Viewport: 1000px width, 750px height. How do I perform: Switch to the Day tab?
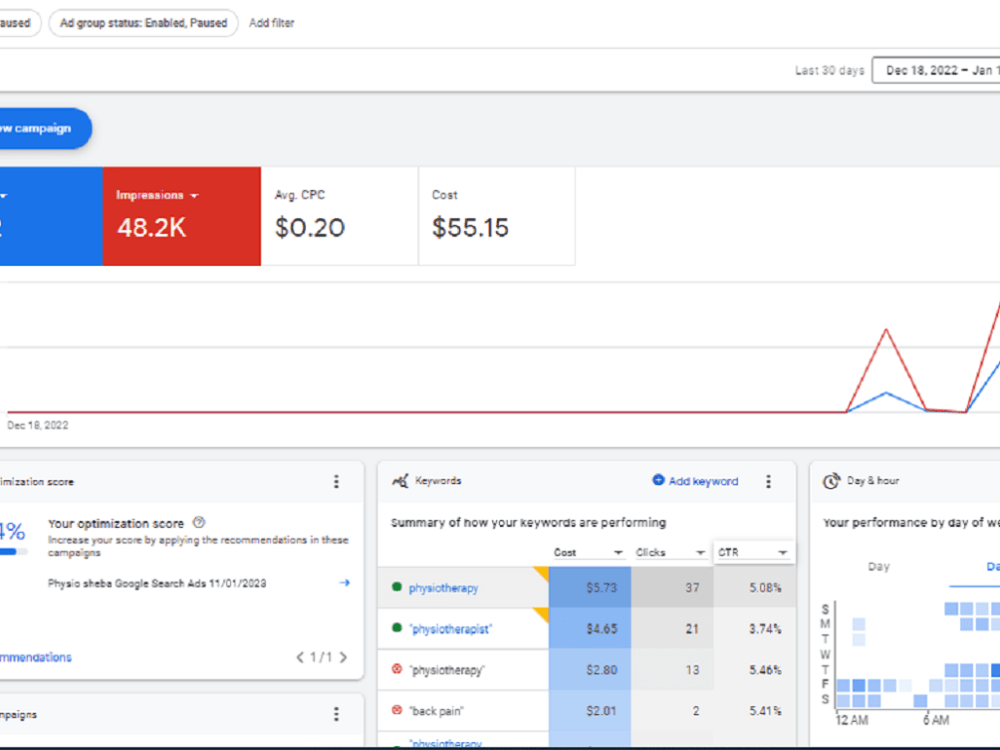[878, 567]
